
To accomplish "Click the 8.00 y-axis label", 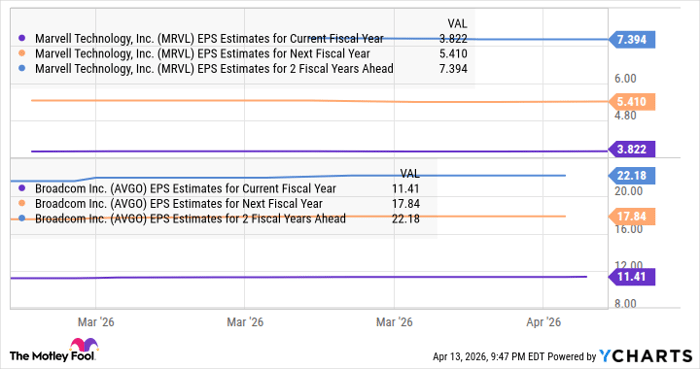I will coord(625,304).
